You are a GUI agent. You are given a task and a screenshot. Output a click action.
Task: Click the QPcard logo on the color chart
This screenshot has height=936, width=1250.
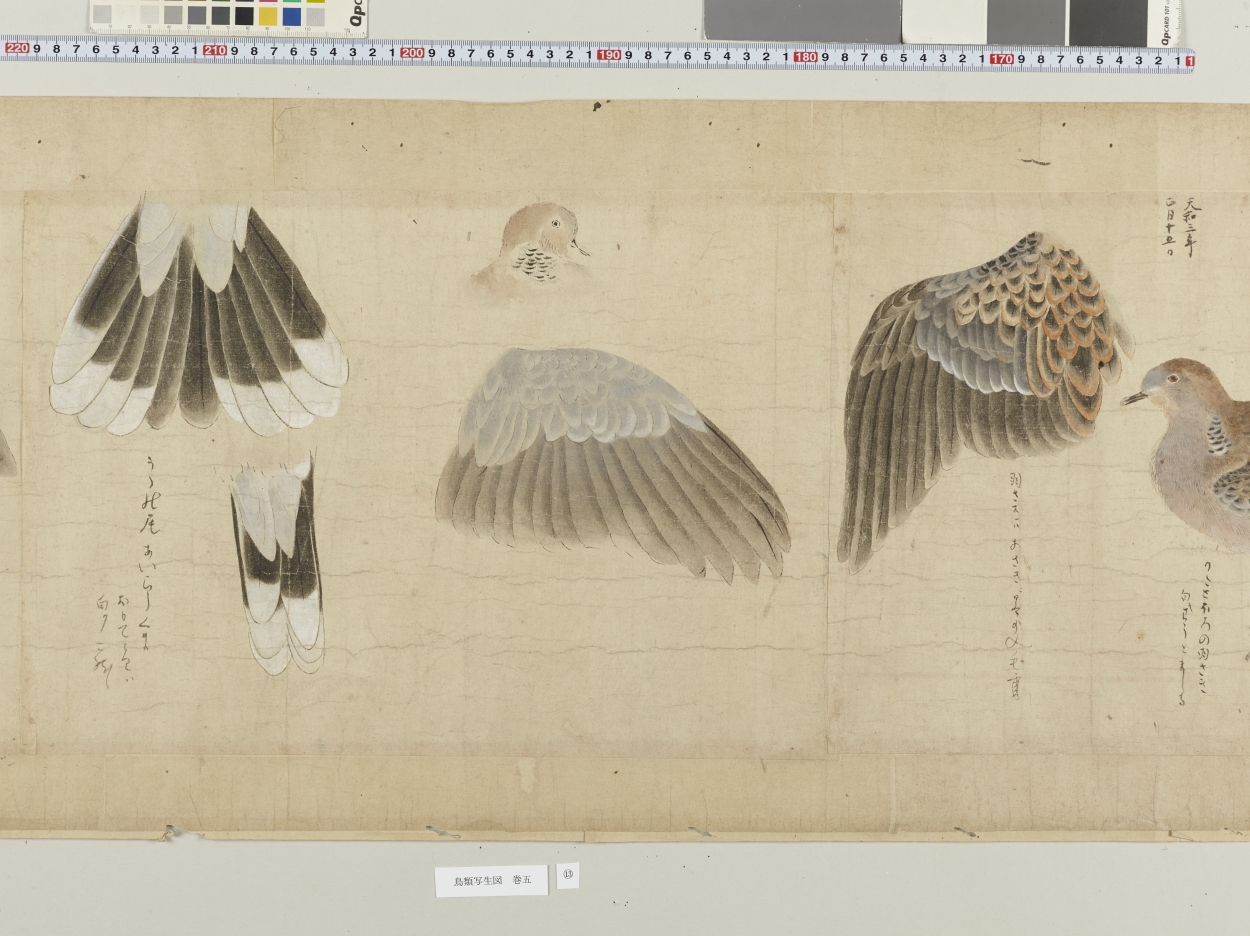[356, 12]
